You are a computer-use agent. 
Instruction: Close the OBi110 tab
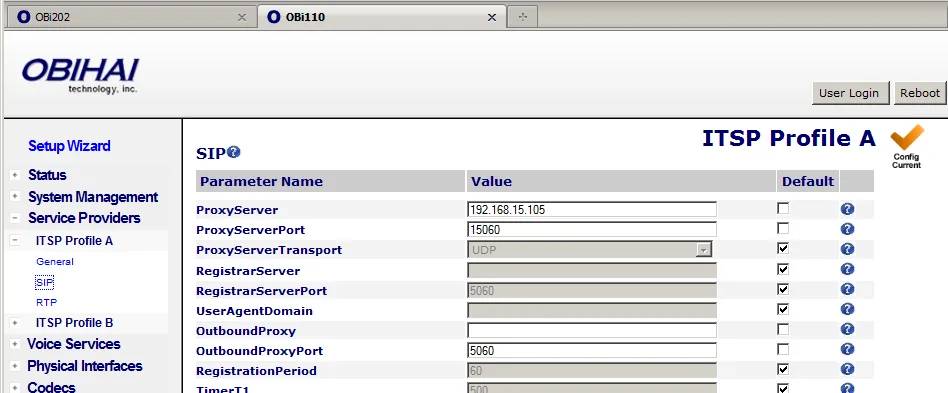pos(492,18)
